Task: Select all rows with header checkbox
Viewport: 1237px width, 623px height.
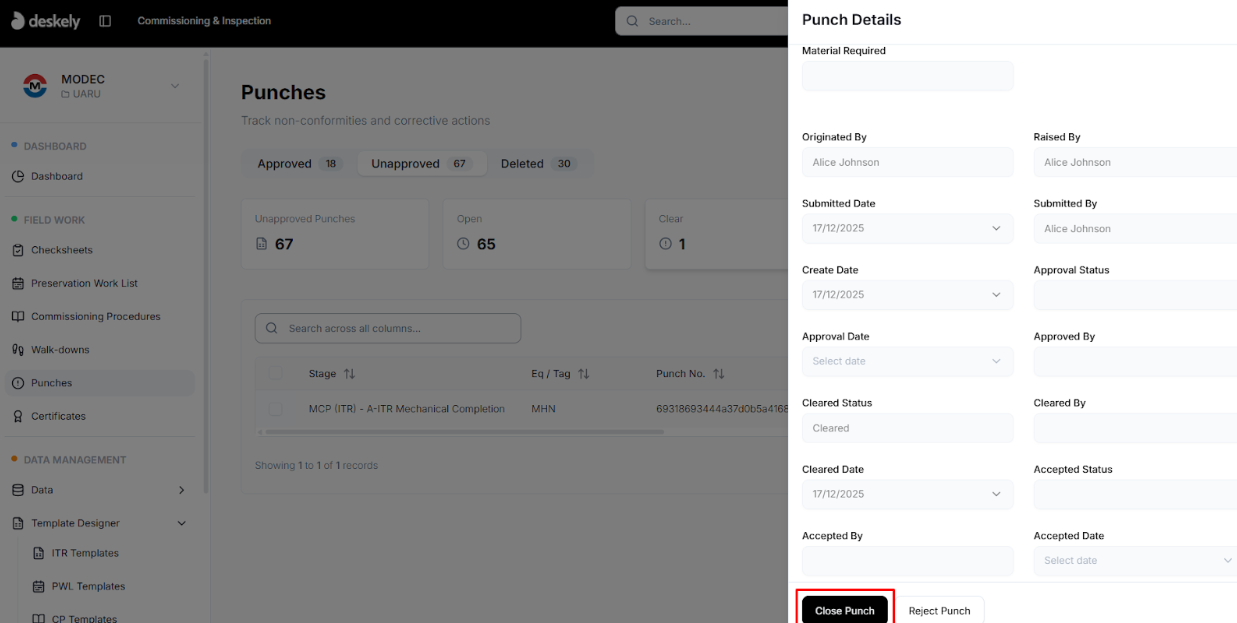Action: coord(275,374)
